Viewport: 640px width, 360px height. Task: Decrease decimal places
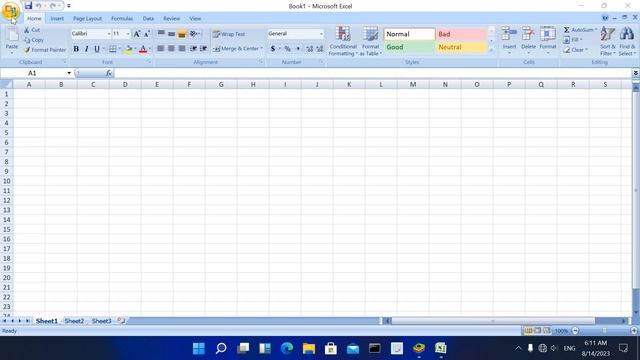click(320, 49)
